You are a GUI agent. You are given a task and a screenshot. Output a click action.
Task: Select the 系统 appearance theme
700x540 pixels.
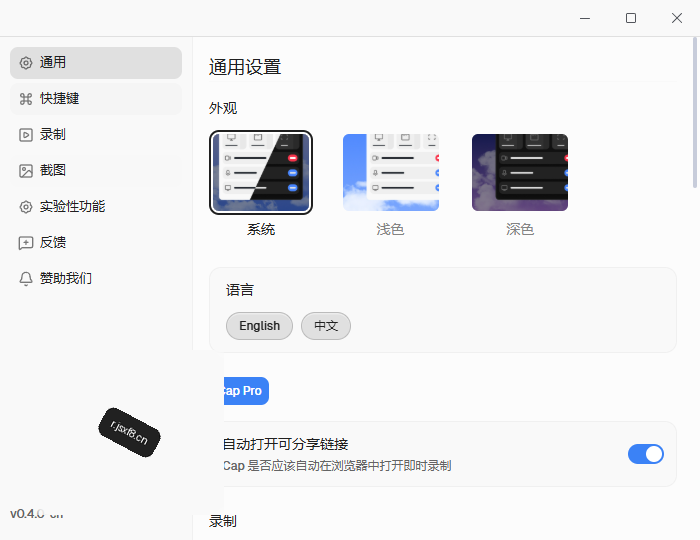click(x=261, y=172)
